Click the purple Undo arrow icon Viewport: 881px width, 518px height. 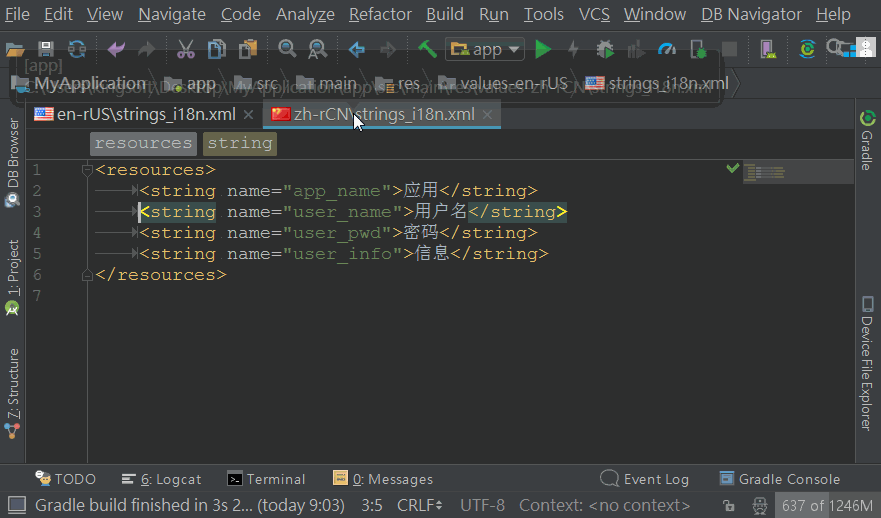[x=116, y=49]
